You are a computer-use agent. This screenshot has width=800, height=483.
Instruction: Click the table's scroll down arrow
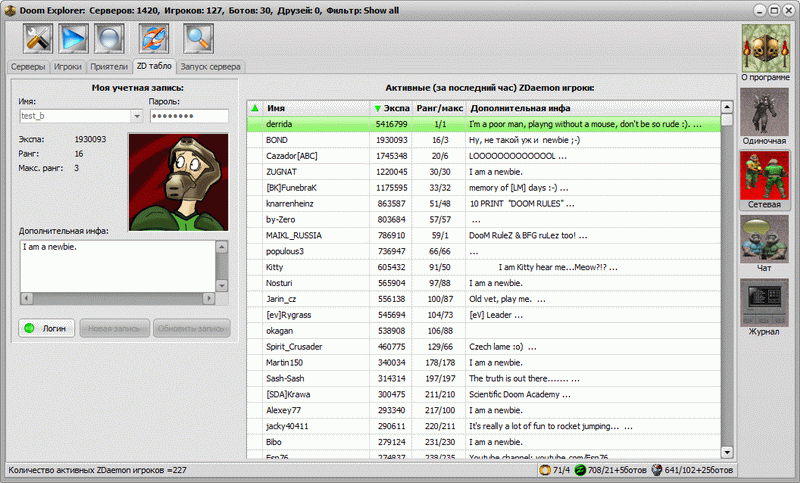(727, 451)
